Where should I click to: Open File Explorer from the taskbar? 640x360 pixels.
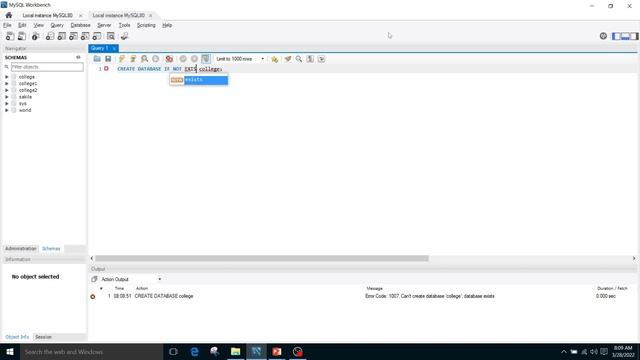[236, 352]
